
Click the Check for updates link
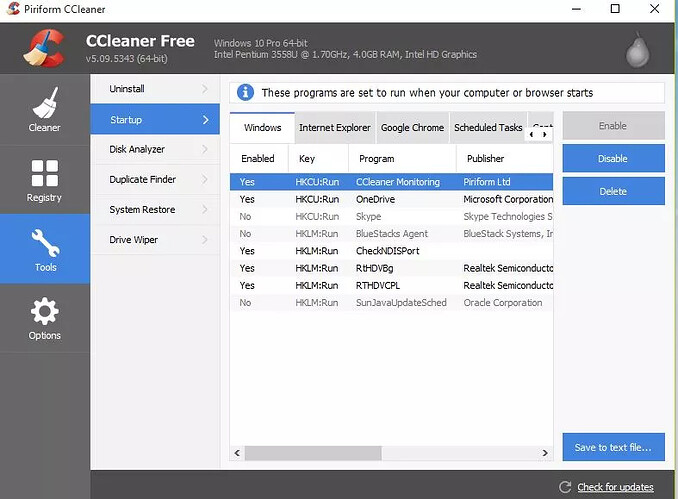click(x=615, y=487)
